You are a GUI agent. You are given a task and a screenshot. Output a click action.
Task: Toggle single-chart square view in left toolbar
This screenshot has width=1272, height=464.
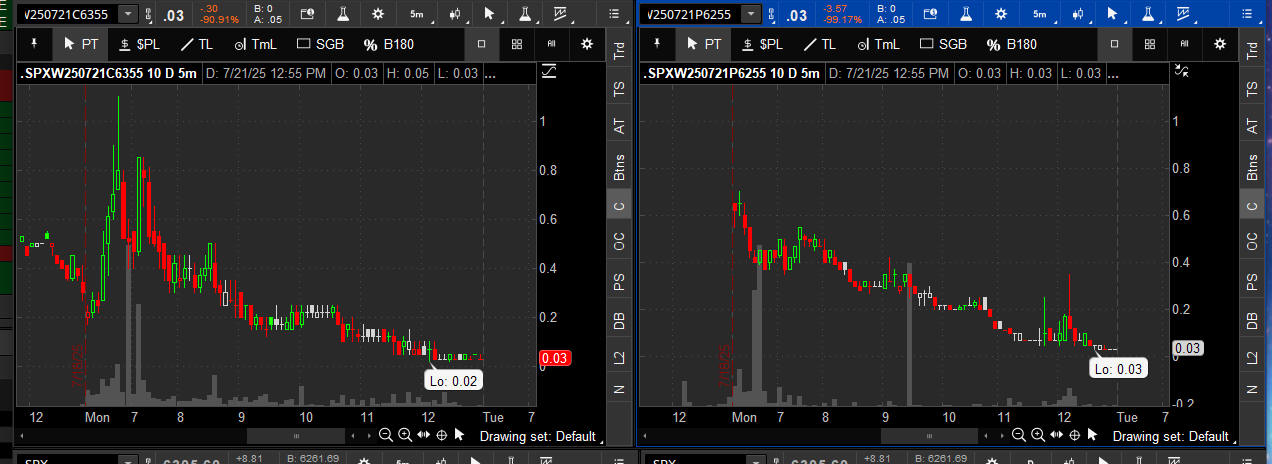[x=481, y=44]
